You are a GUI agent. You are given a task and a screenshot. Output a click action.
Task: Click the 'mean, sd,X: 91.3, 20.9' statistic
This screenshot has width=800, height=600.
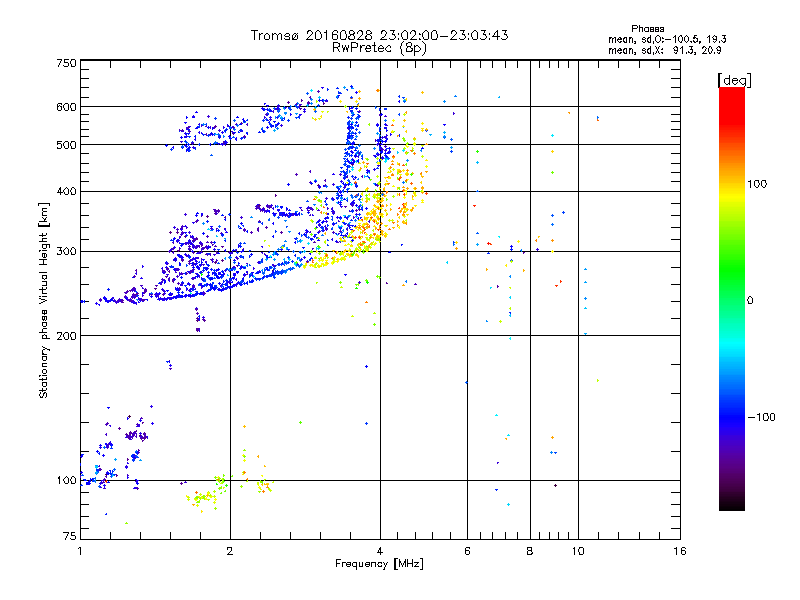pos(664,50)
